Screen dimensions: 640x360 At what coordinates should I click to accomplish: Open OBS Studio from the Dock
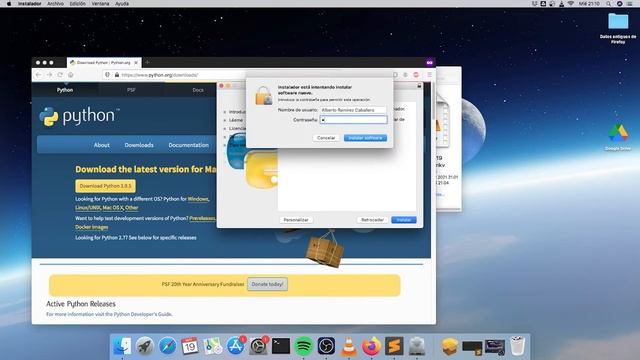(x=326, y=346)
